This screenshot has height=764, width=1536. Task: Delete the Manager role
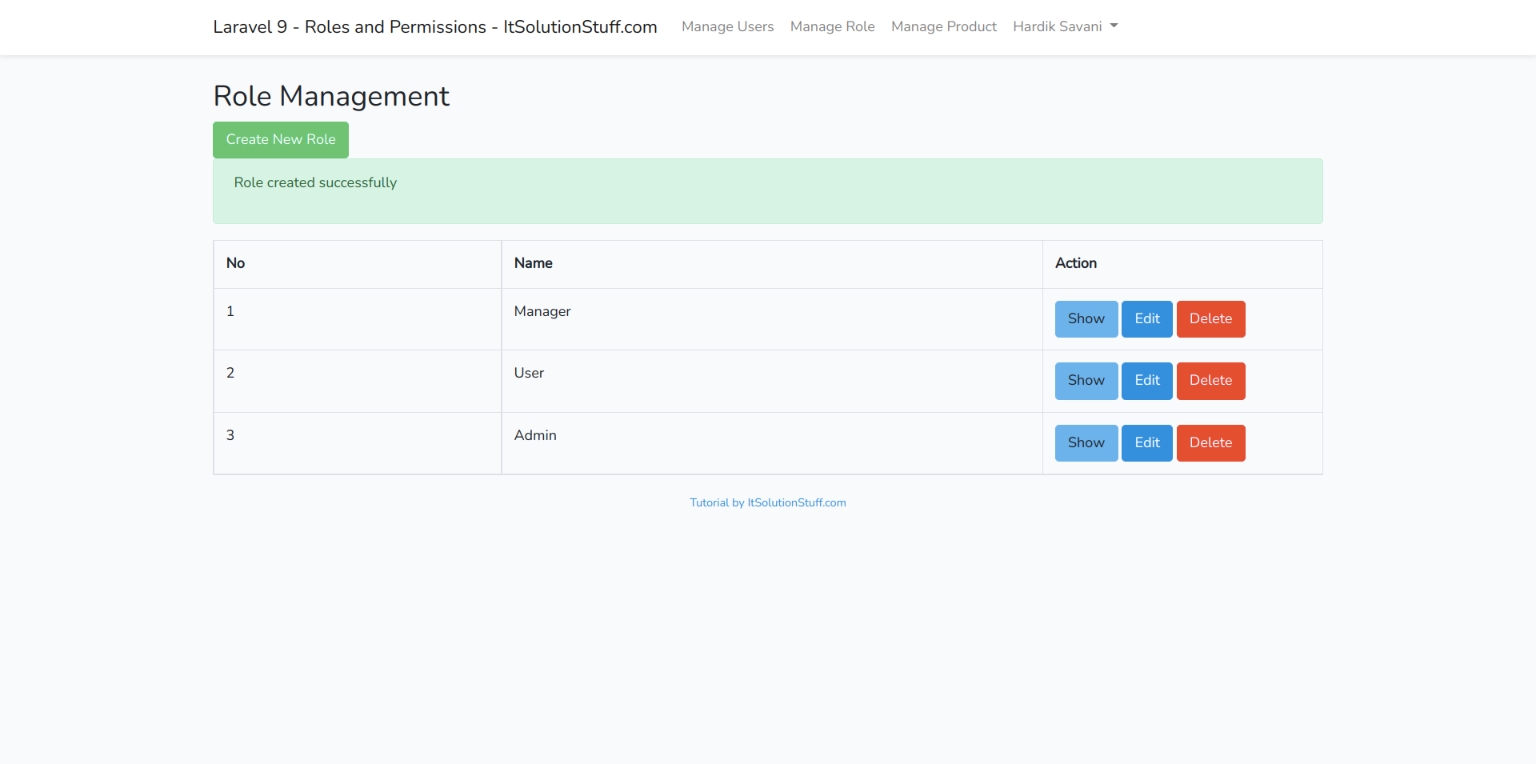(x=1210, y=319)
